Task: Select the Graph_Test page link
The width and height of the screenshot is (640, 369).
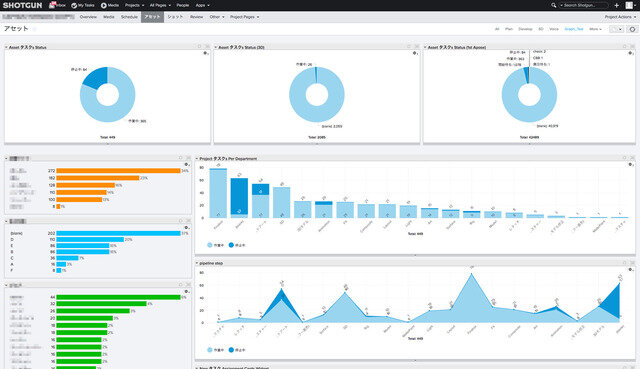Action: point(573,29)
